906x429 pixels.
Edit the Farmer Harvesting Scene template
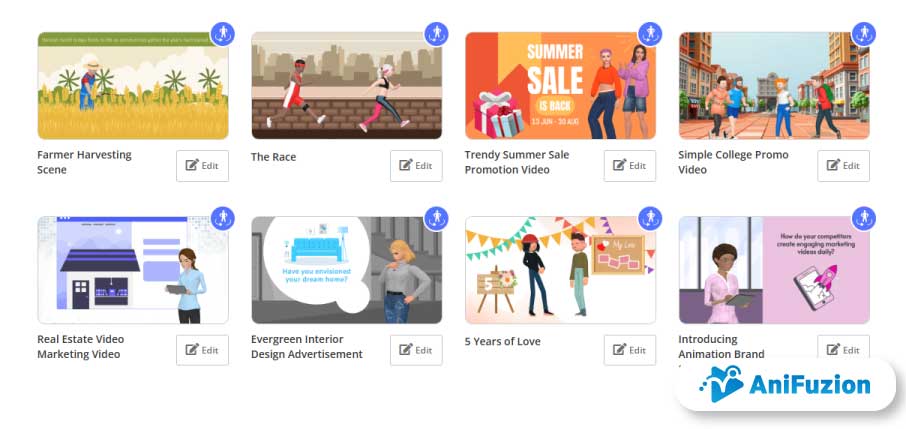tap(202, 166)
